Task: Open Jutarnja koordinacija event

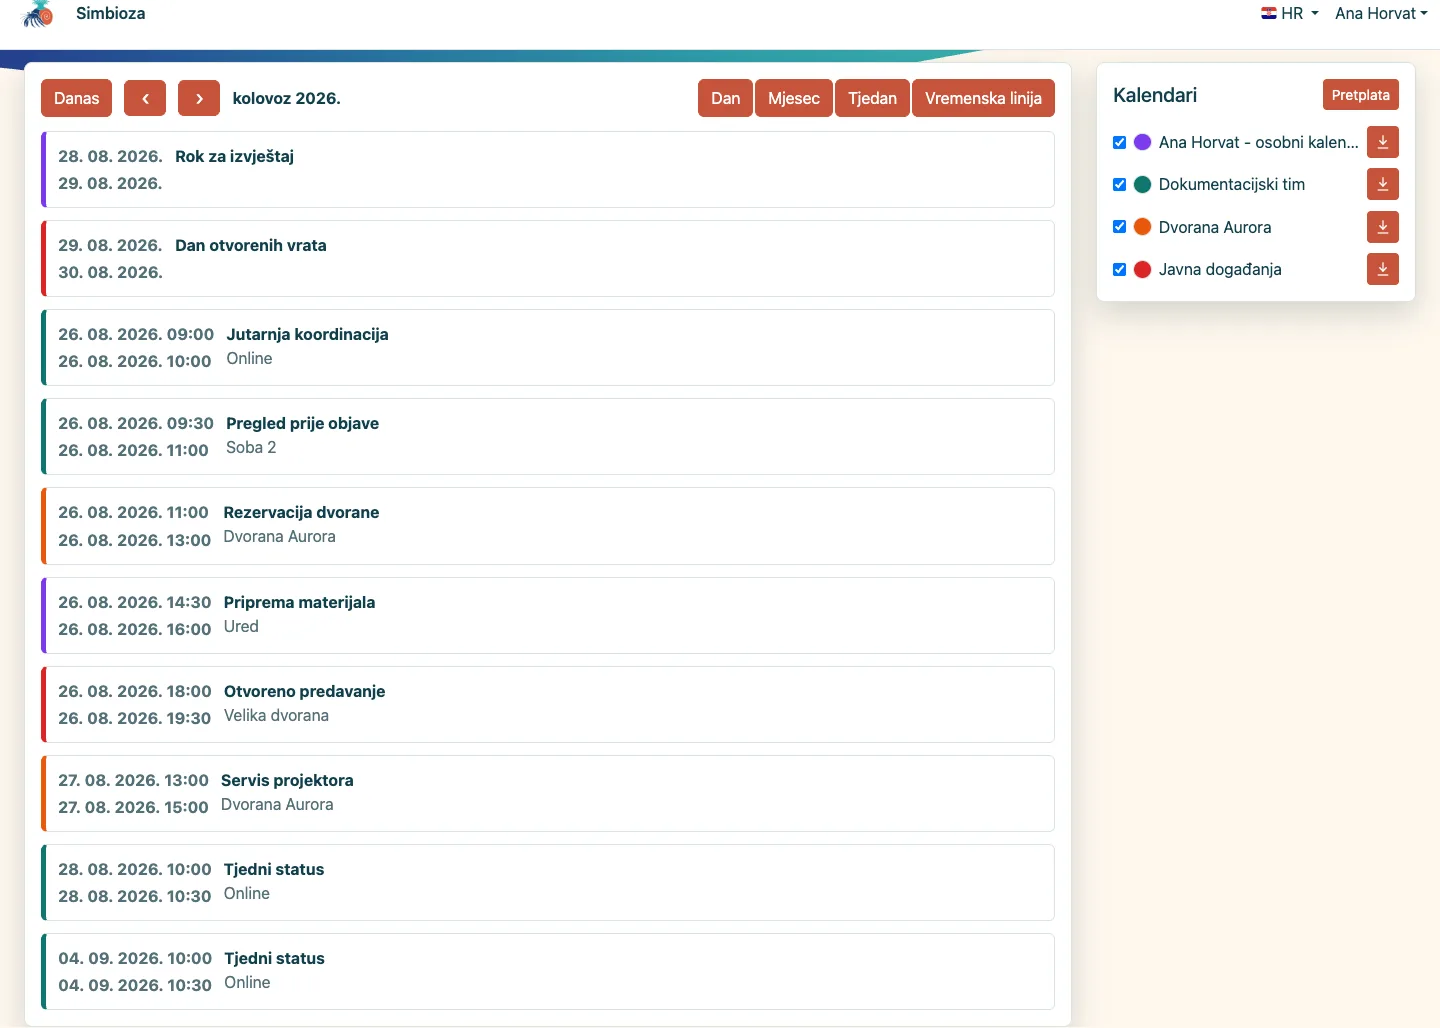Action: tap(548, 348)
